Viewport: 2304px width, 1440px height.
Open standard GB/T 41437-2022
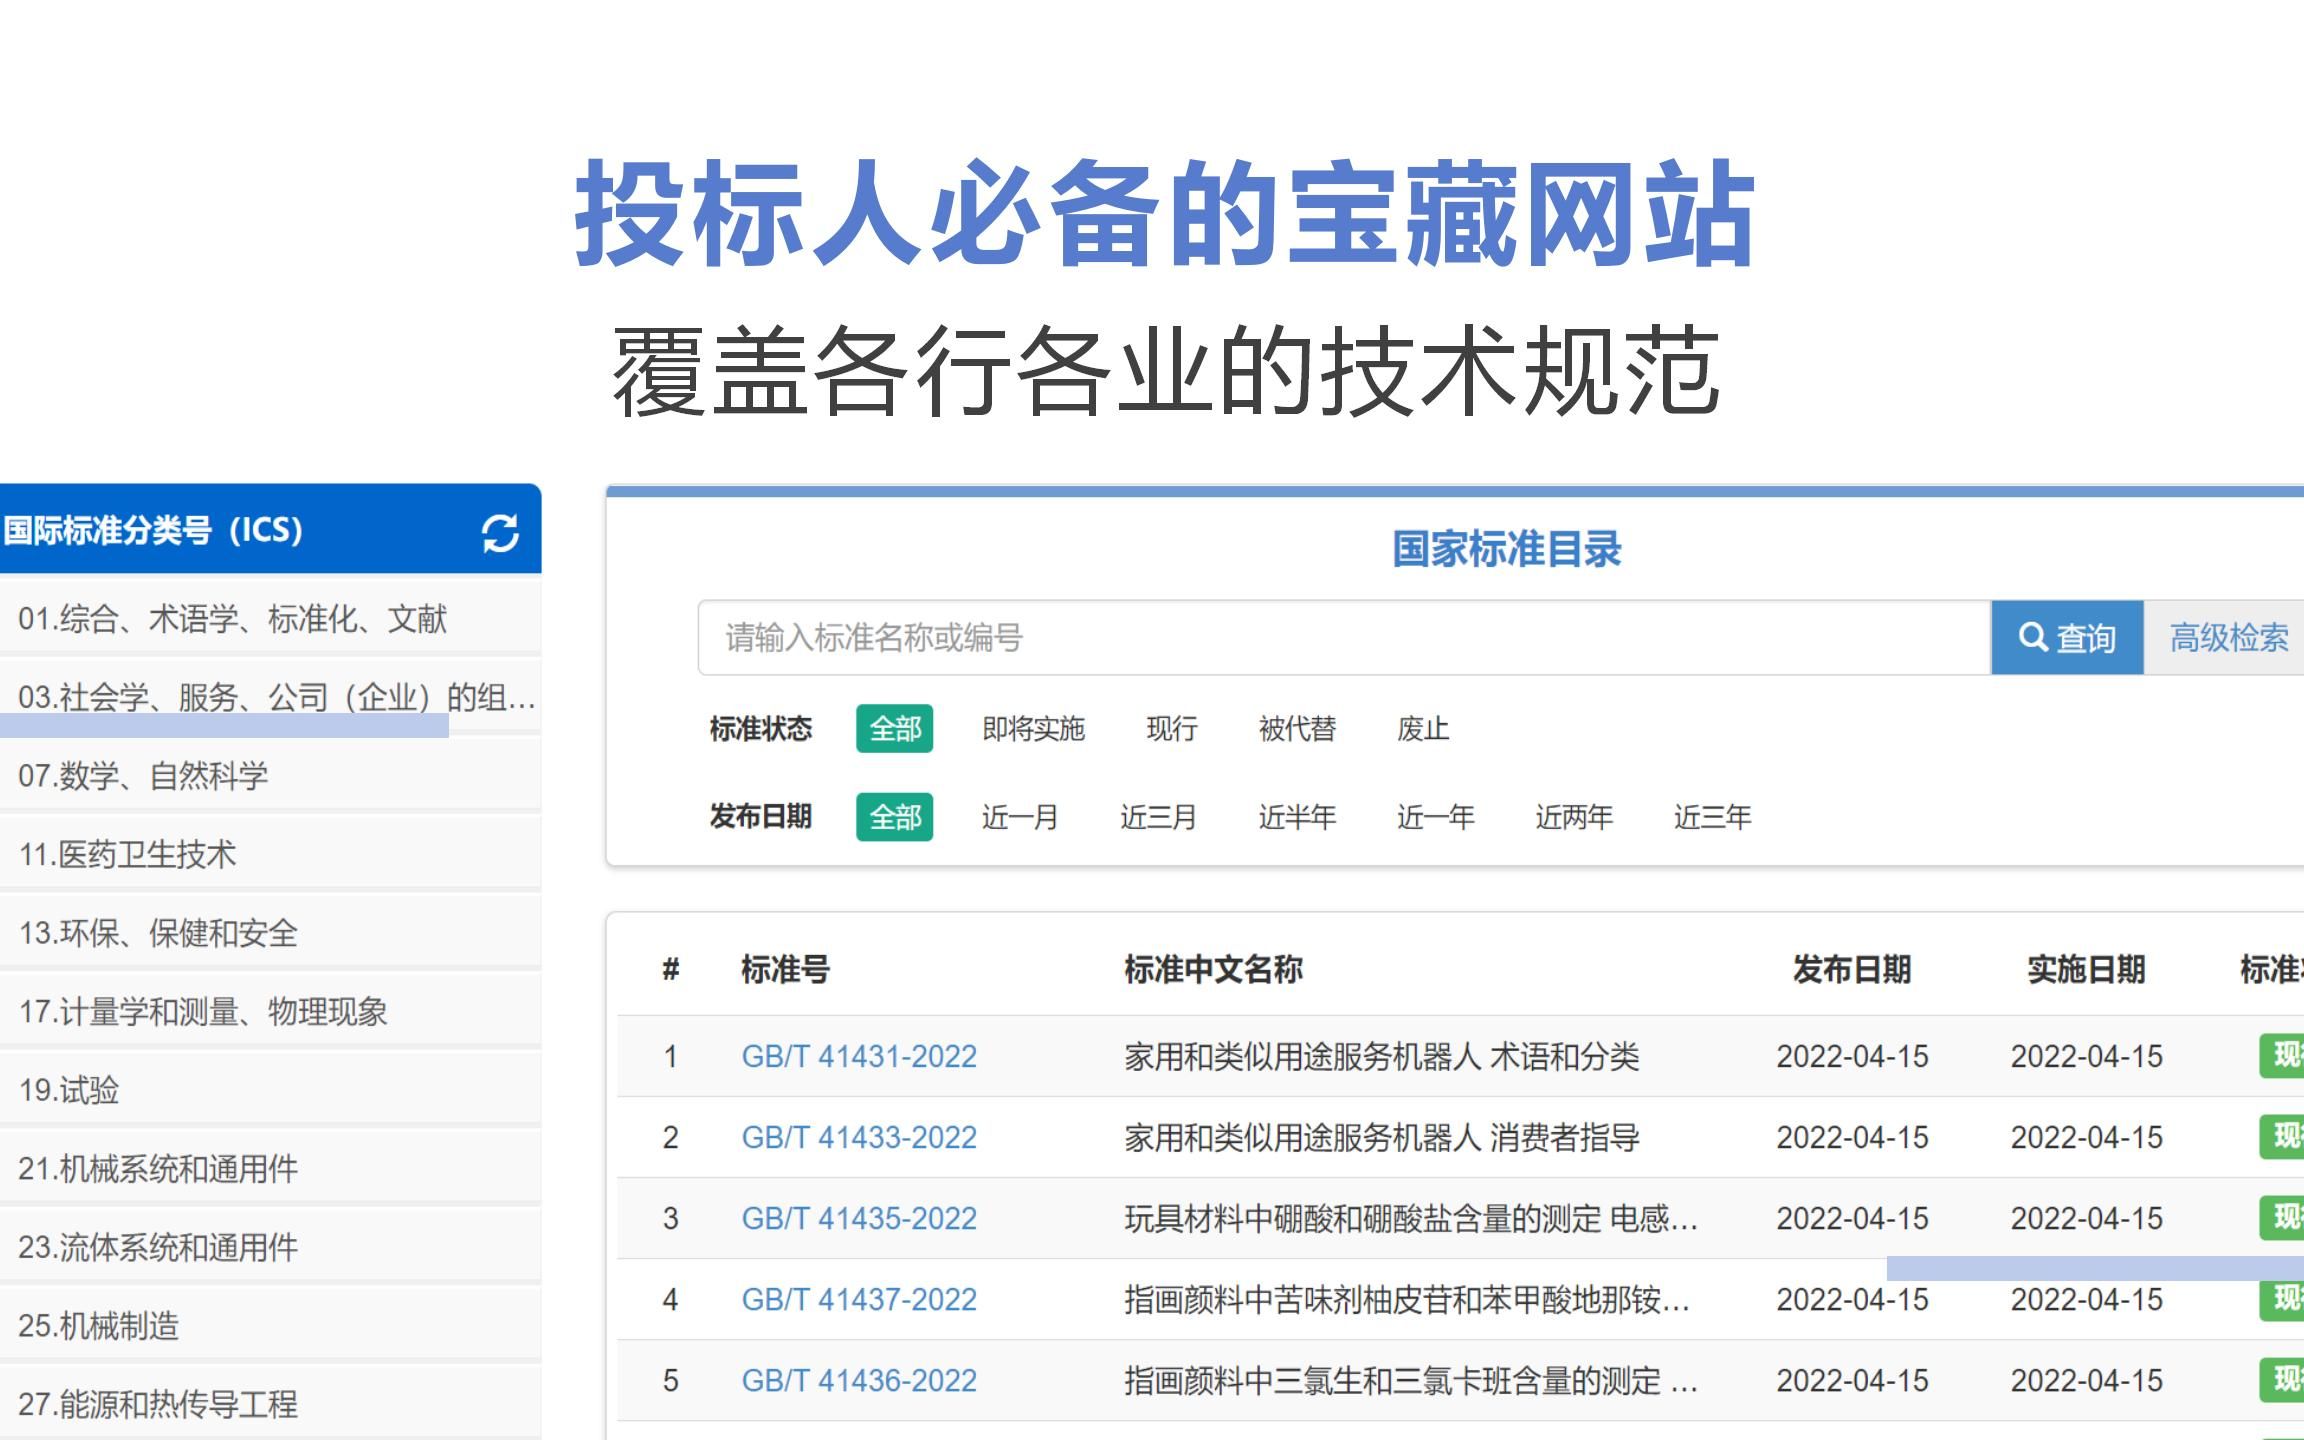point(859,1299)
